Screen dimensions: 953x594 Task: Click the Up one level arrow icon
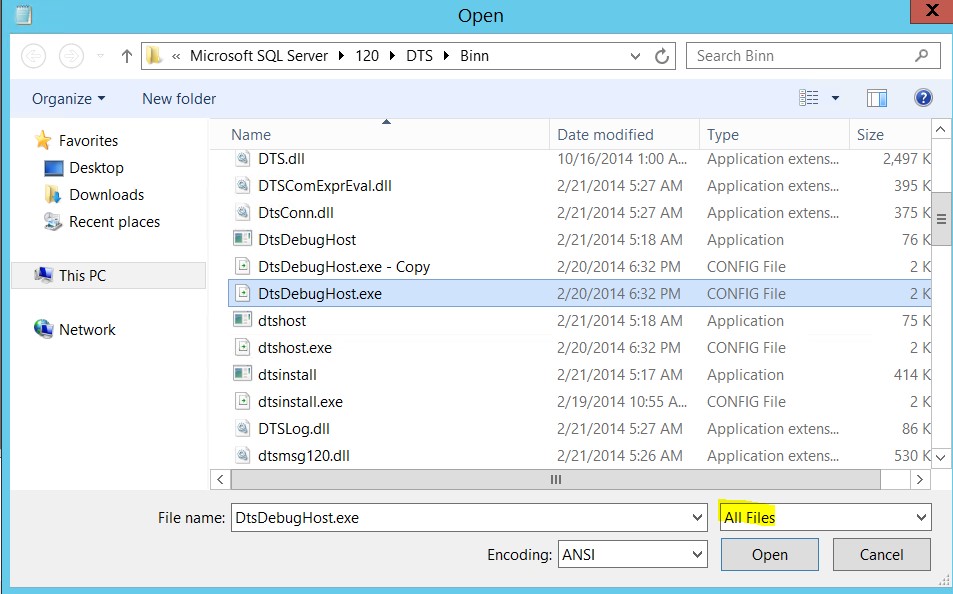(126, 56)
